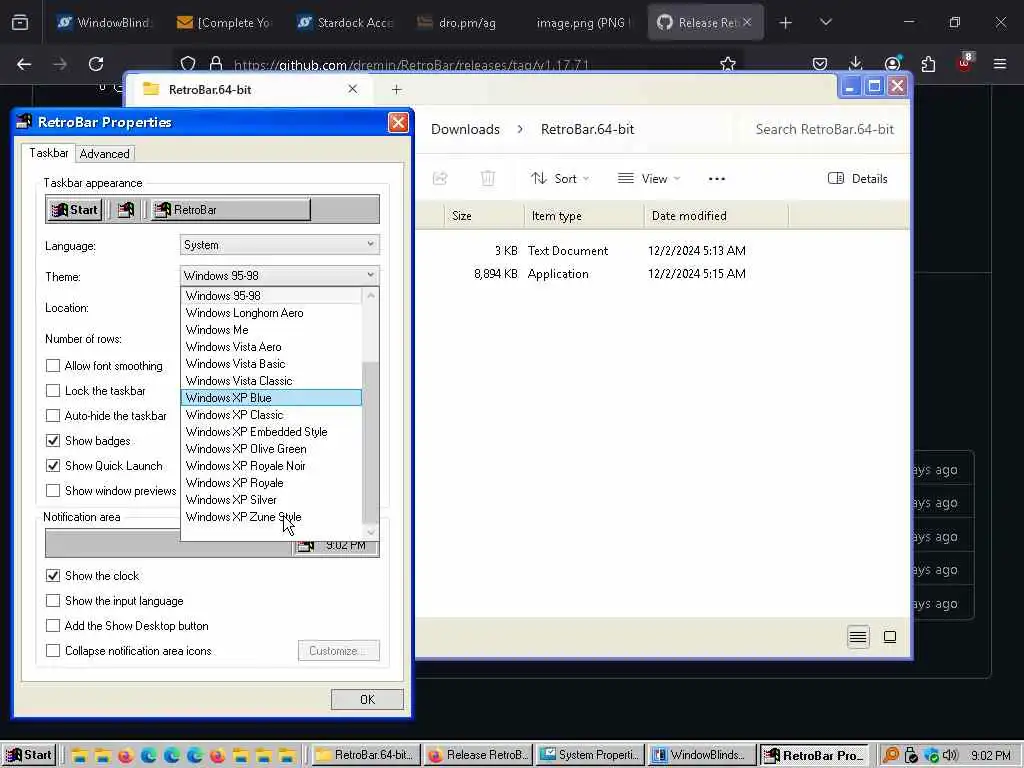Select Windows XP Blue theme
The image size is (1024, 768).
(x=271, y=398)
